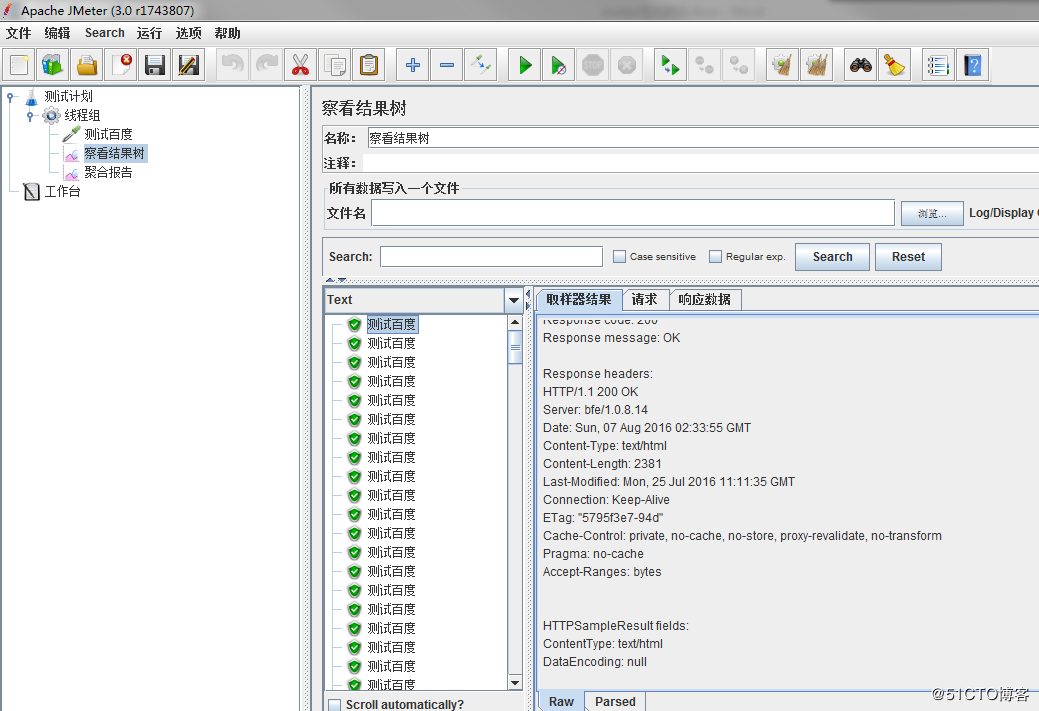The height and width of the screenshot is (711, 1039).
Task: Click the Toggle enable/disable icon
Action: tap(480, 65)
